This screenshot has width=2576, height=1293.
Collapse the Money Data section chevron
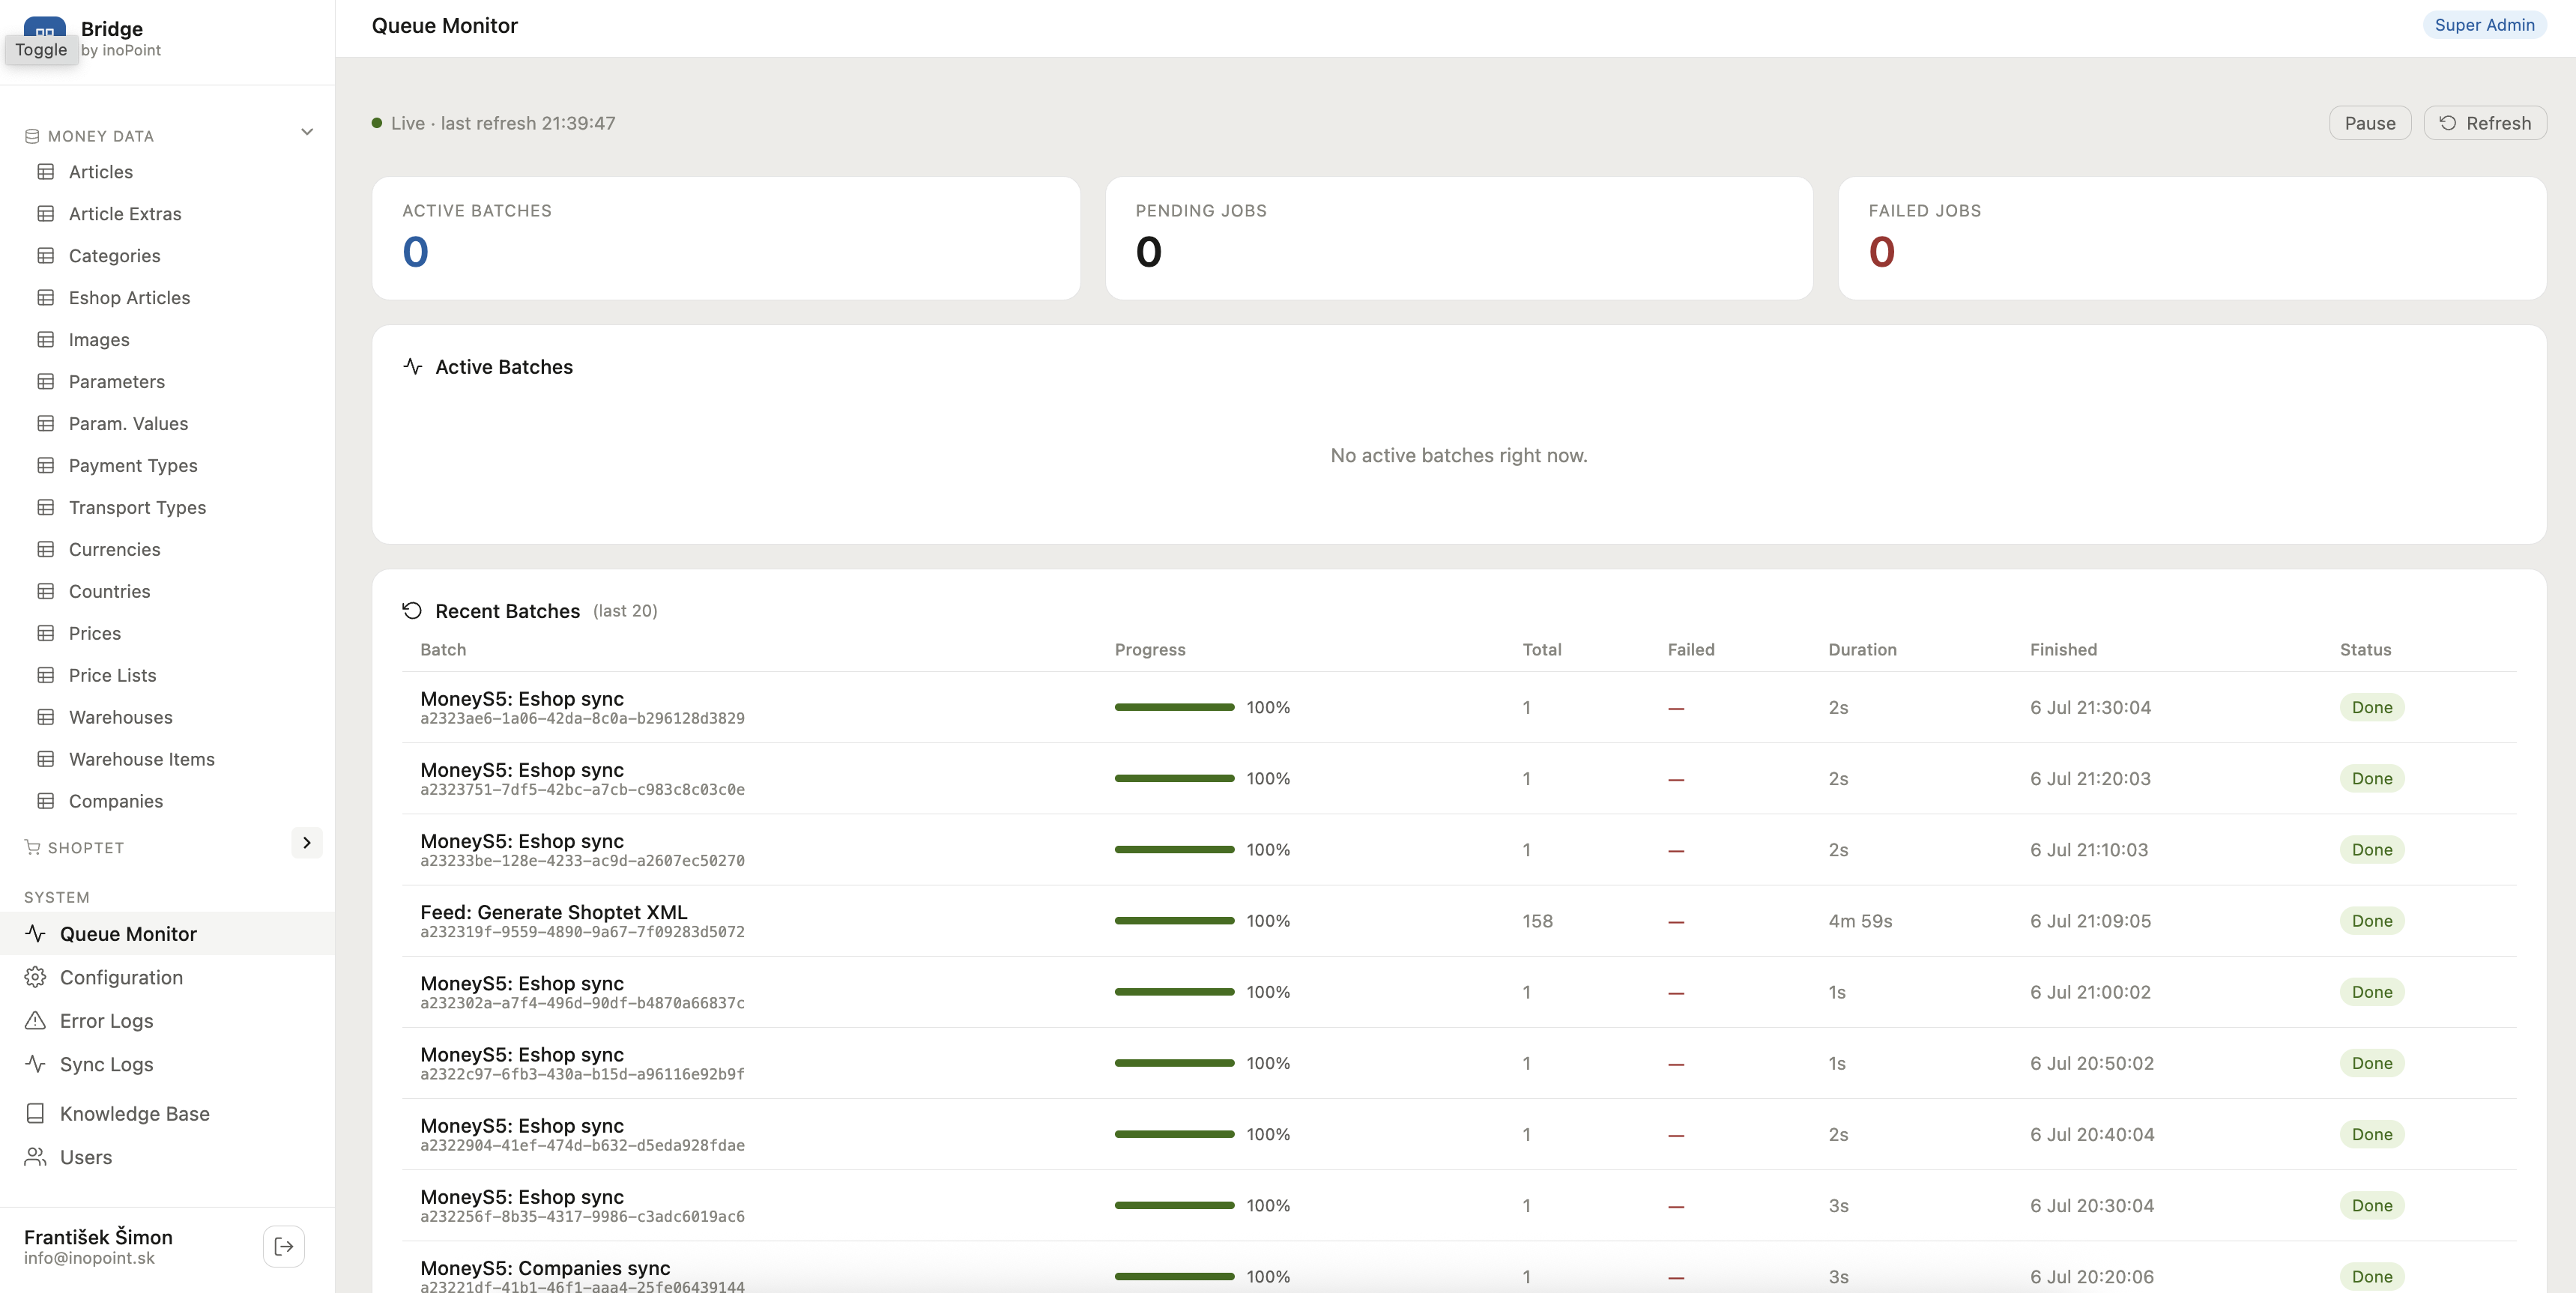[x=307, y=132]
